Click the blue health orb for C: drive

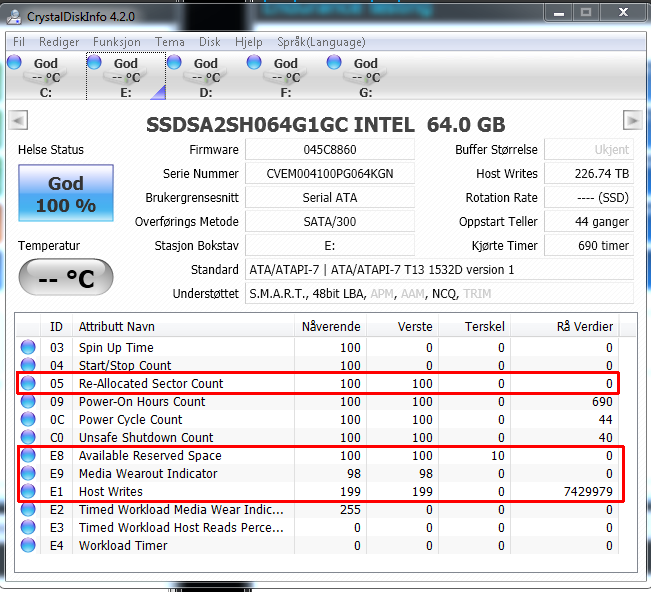[x=14, y=62]
